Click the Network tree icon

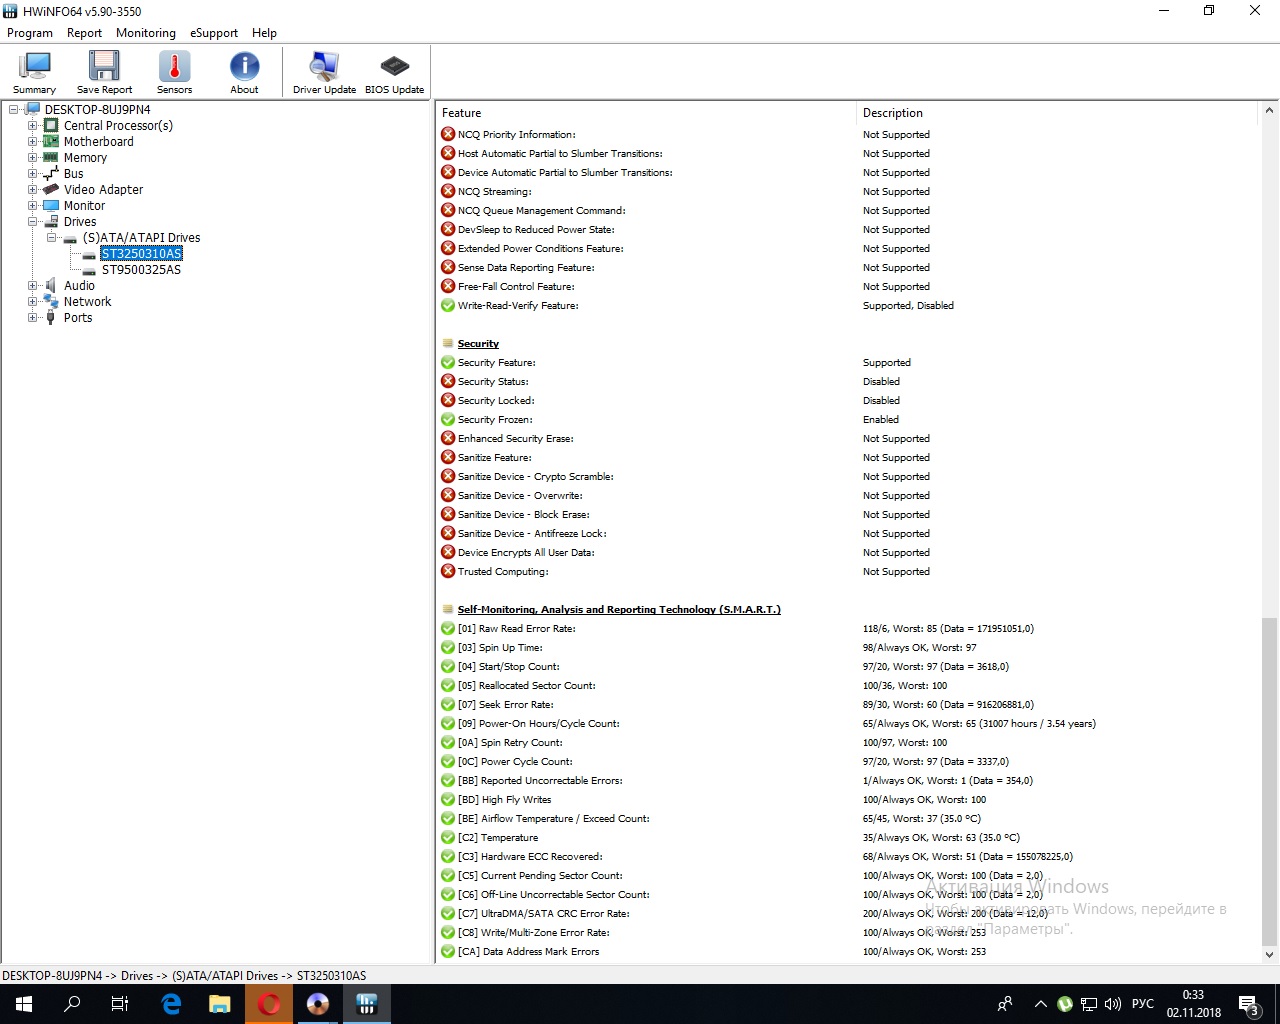[x=51, y=302]
